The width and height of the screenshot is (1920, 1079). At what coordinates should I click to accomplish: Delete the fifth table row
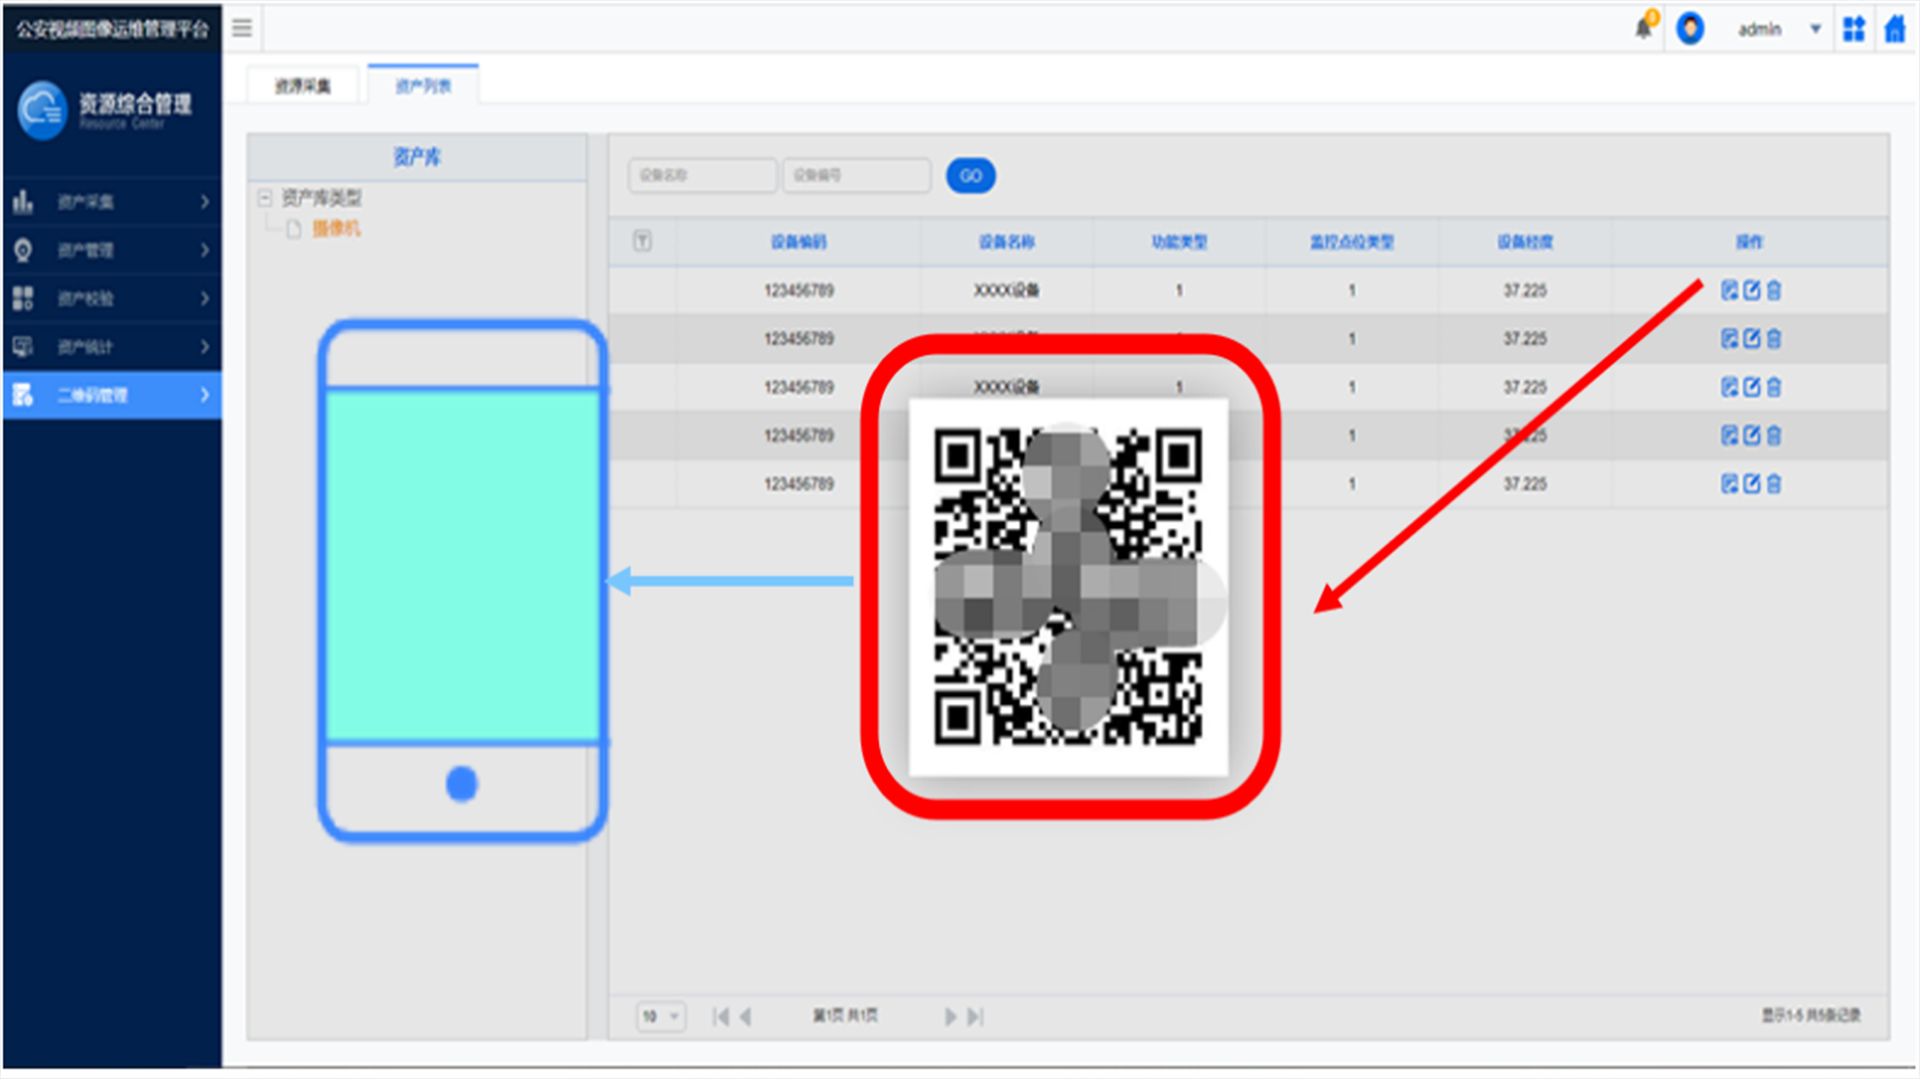point(1773,483)
